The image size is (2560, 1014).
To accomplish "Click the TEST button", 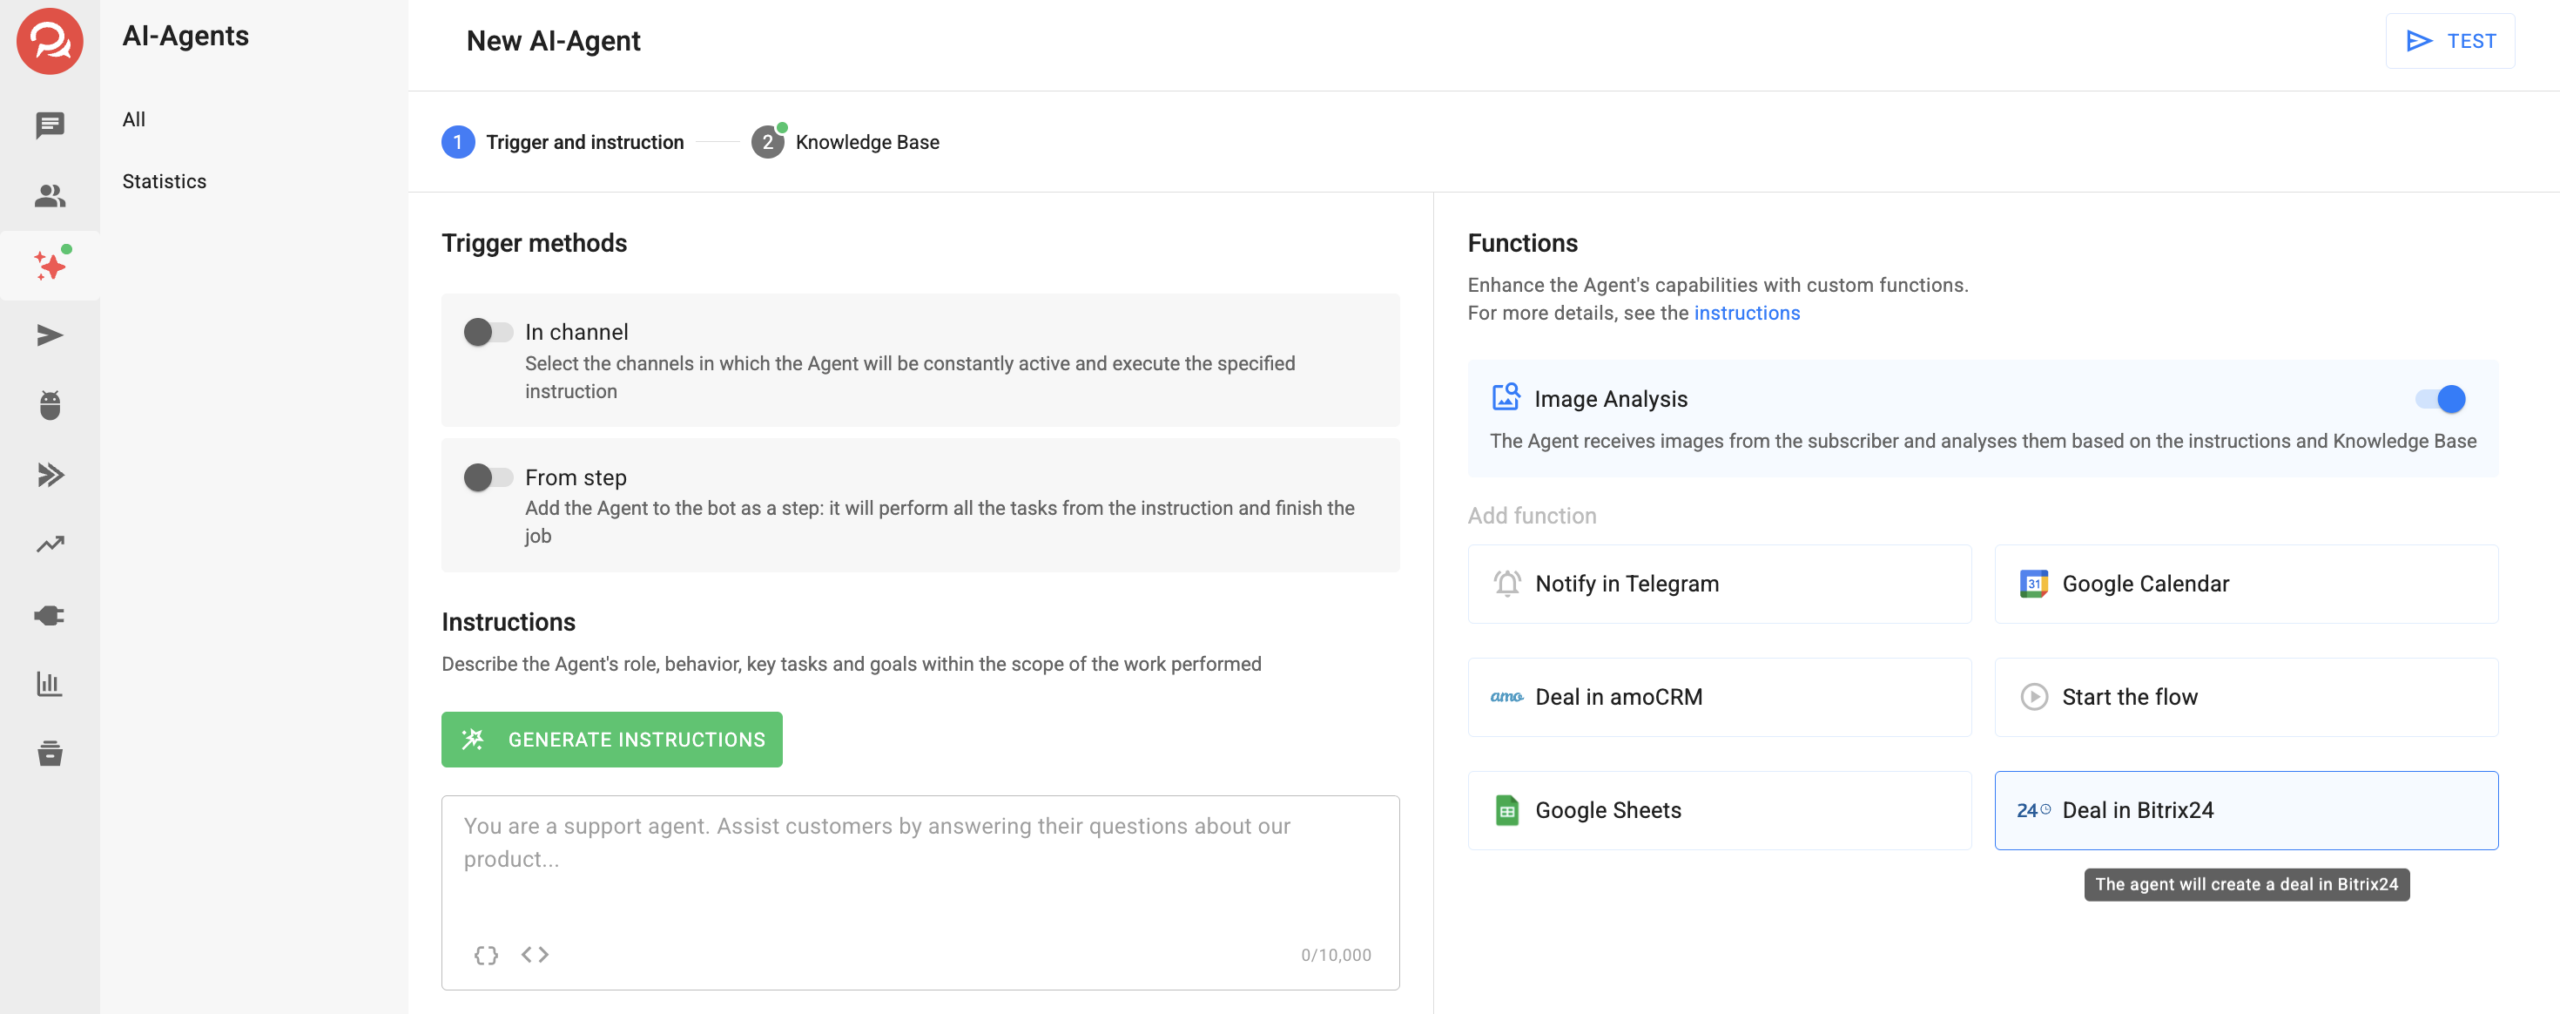I will coord(2450,41).
